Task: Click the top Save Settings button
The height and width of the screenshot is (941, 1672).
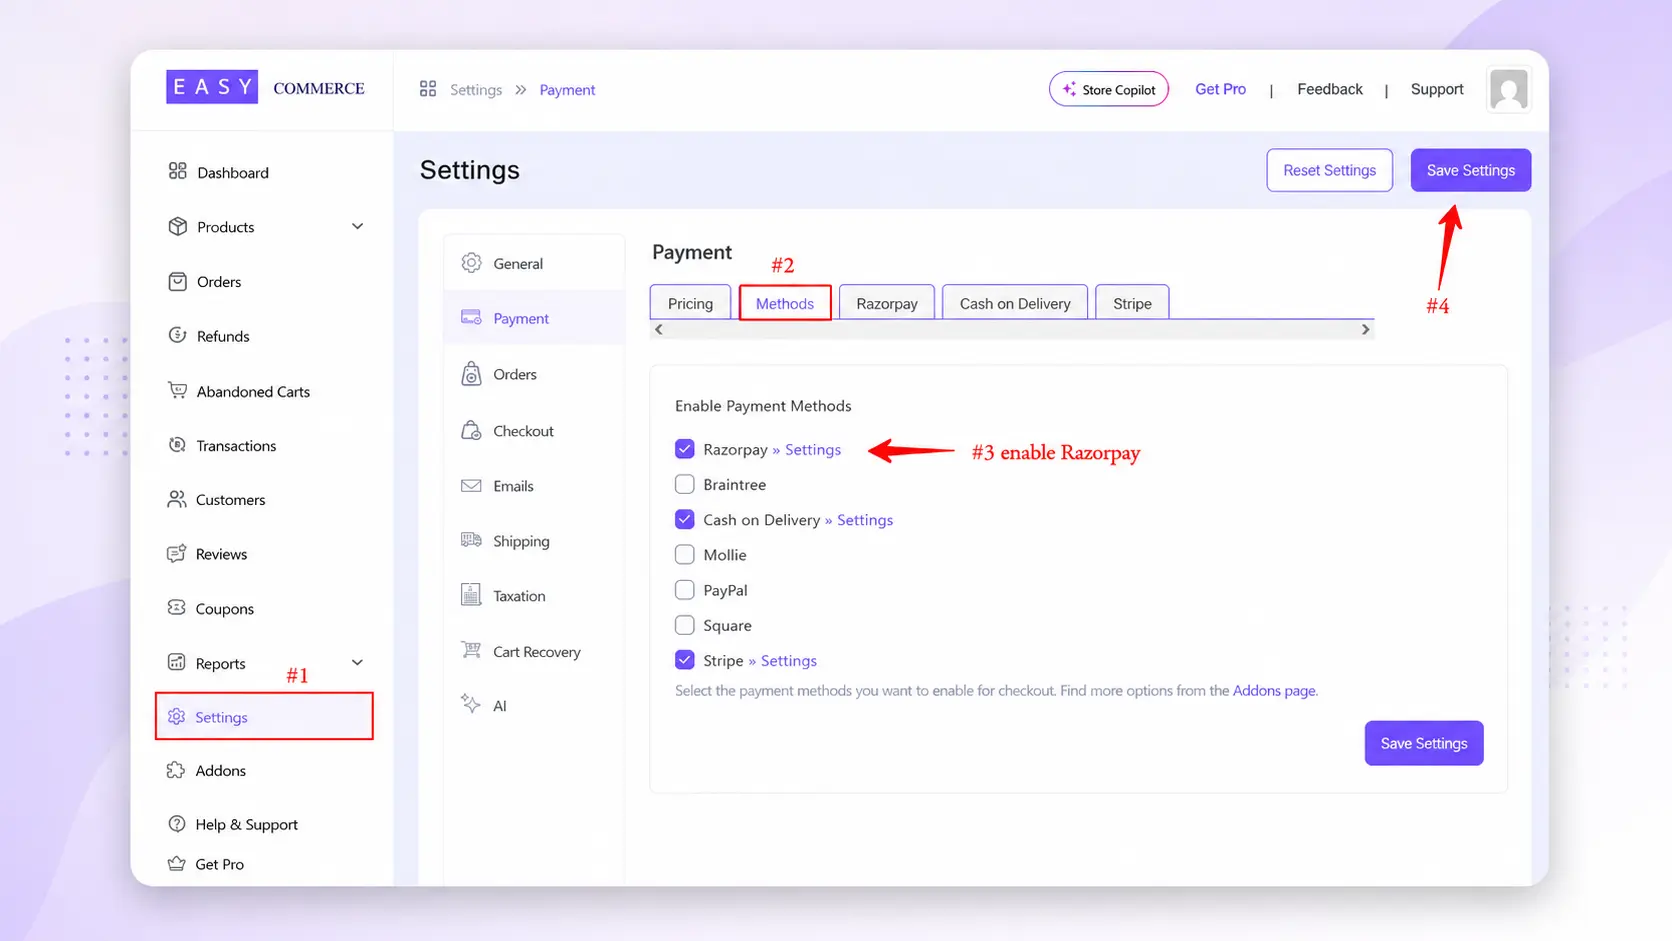Action: (x=1471, y=170)
